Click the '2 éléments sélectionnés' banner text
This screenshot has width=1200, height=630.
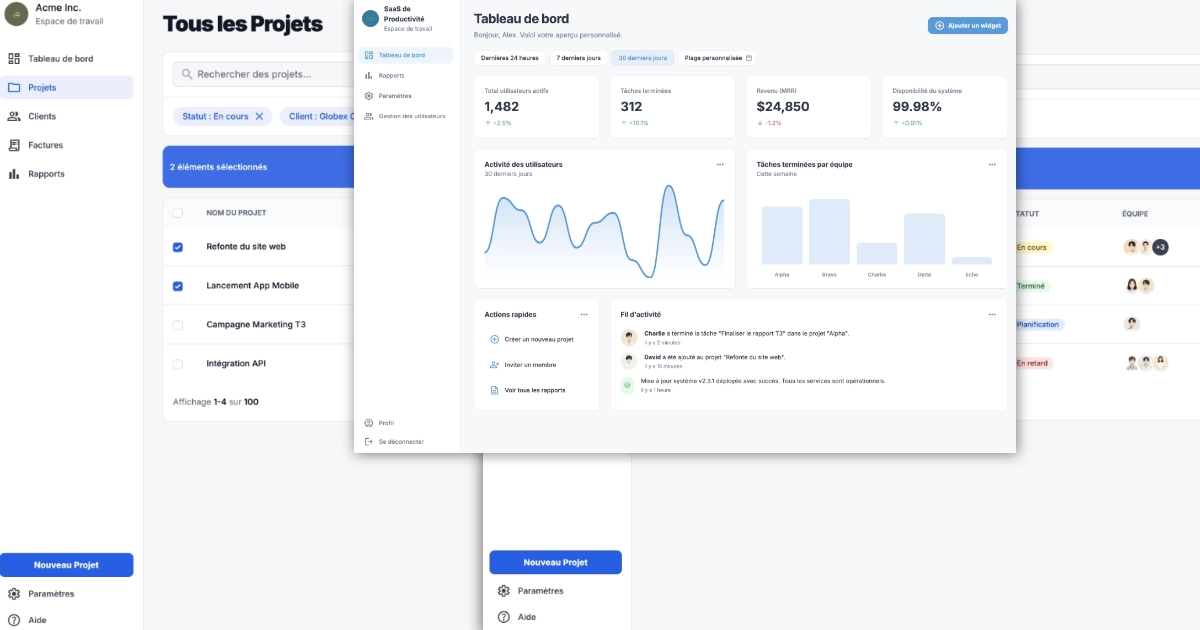click(x=218, y=167)
